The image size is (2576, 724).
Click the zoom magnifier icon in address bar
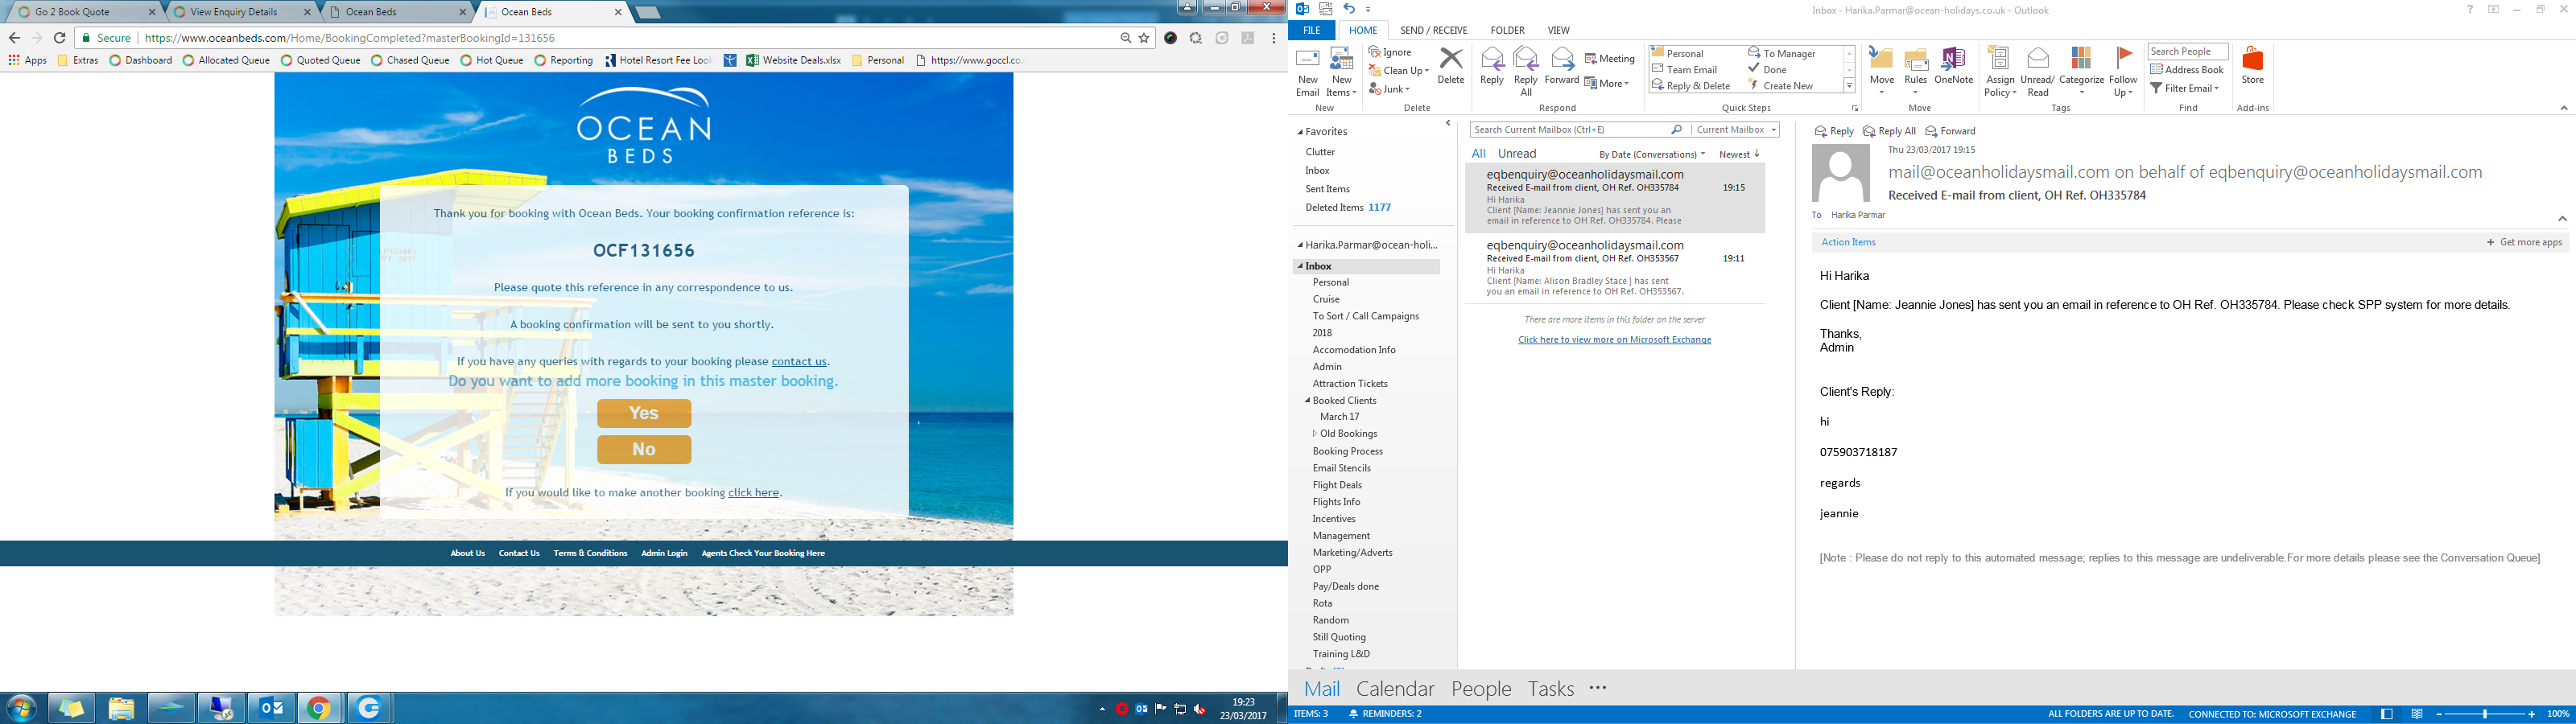click(1126, 38)
